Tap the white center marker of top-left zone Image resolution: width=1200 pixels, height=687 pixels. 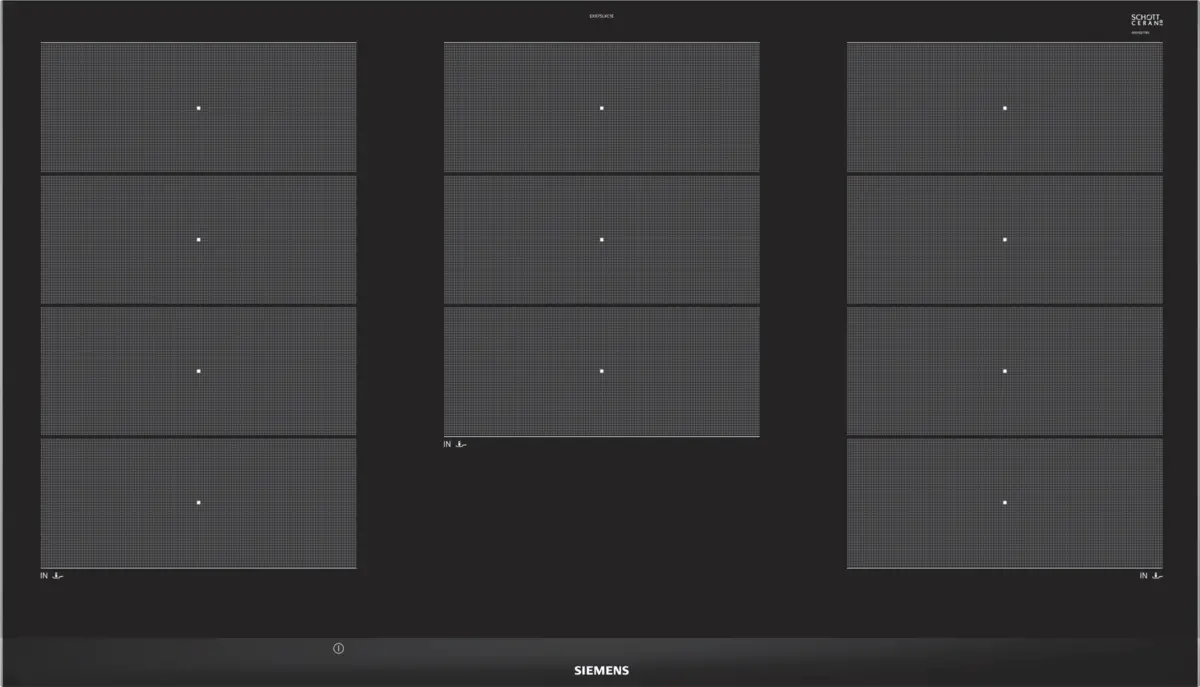pos(199,108)
